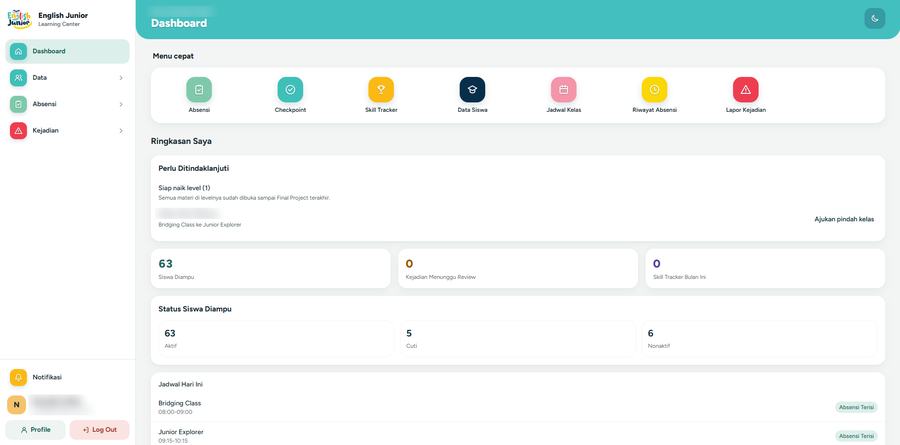
Task: Click the Data people icon in sidebar
Action: 18,78
